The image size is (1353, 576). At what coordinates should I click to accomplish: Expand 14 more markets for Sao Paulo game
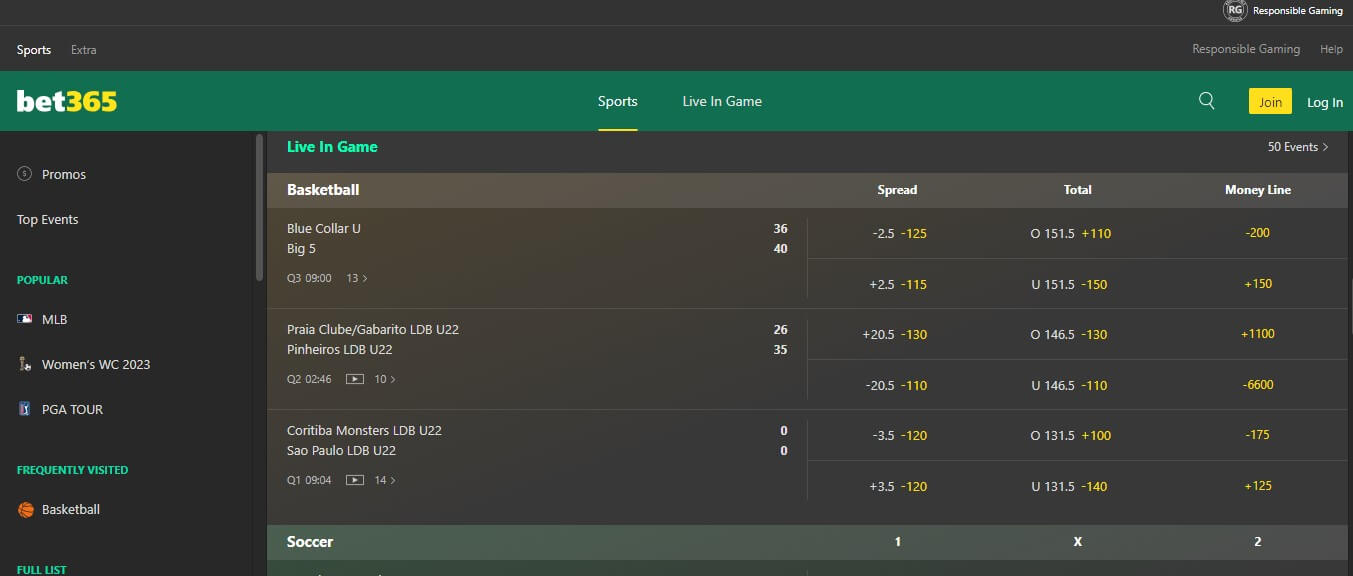point(385,480)
